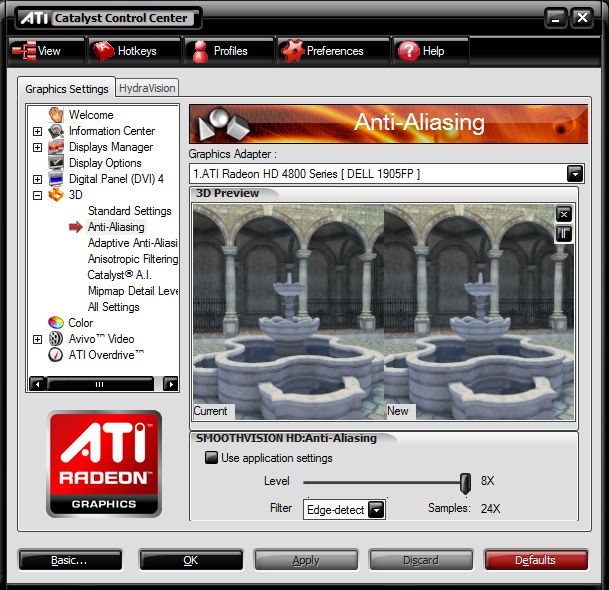
Task: Open the Hotkeys menu
Action: (x=134, y=51)
